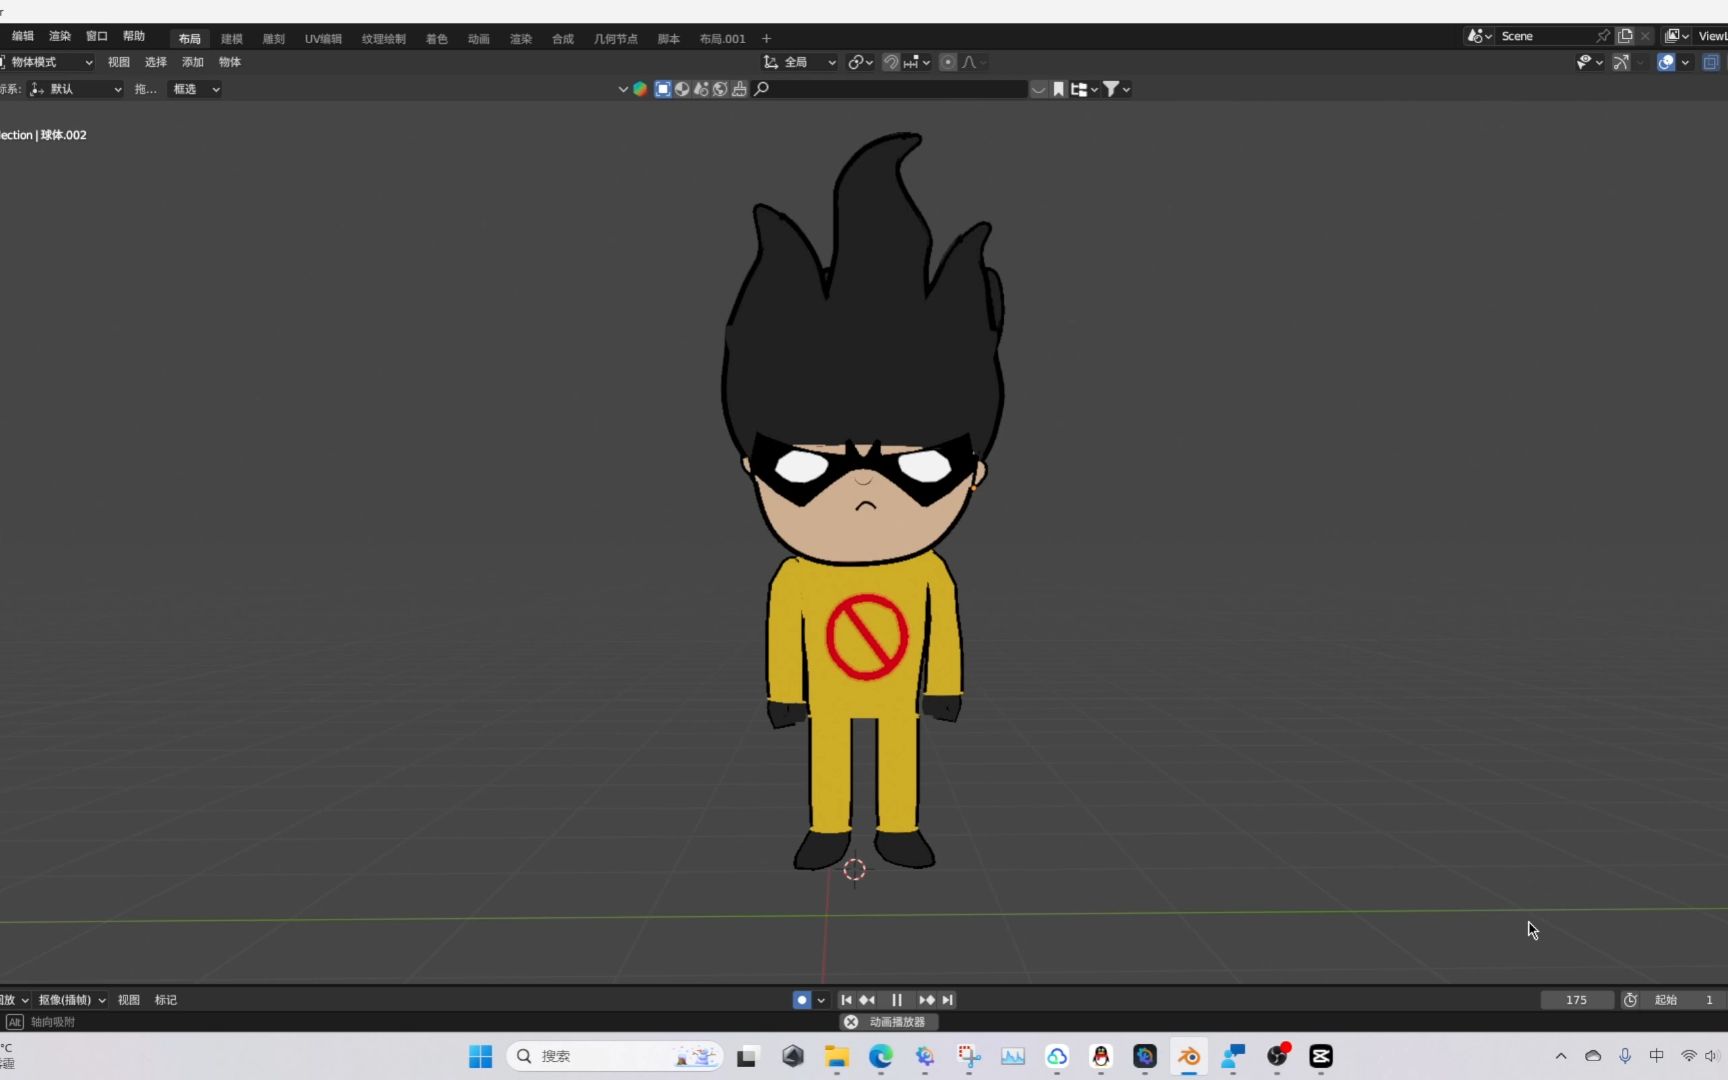Open the timeline 标记 menu
Image resolution: width=1728 pixels, height=1080 pixels.
[166, 1000]
